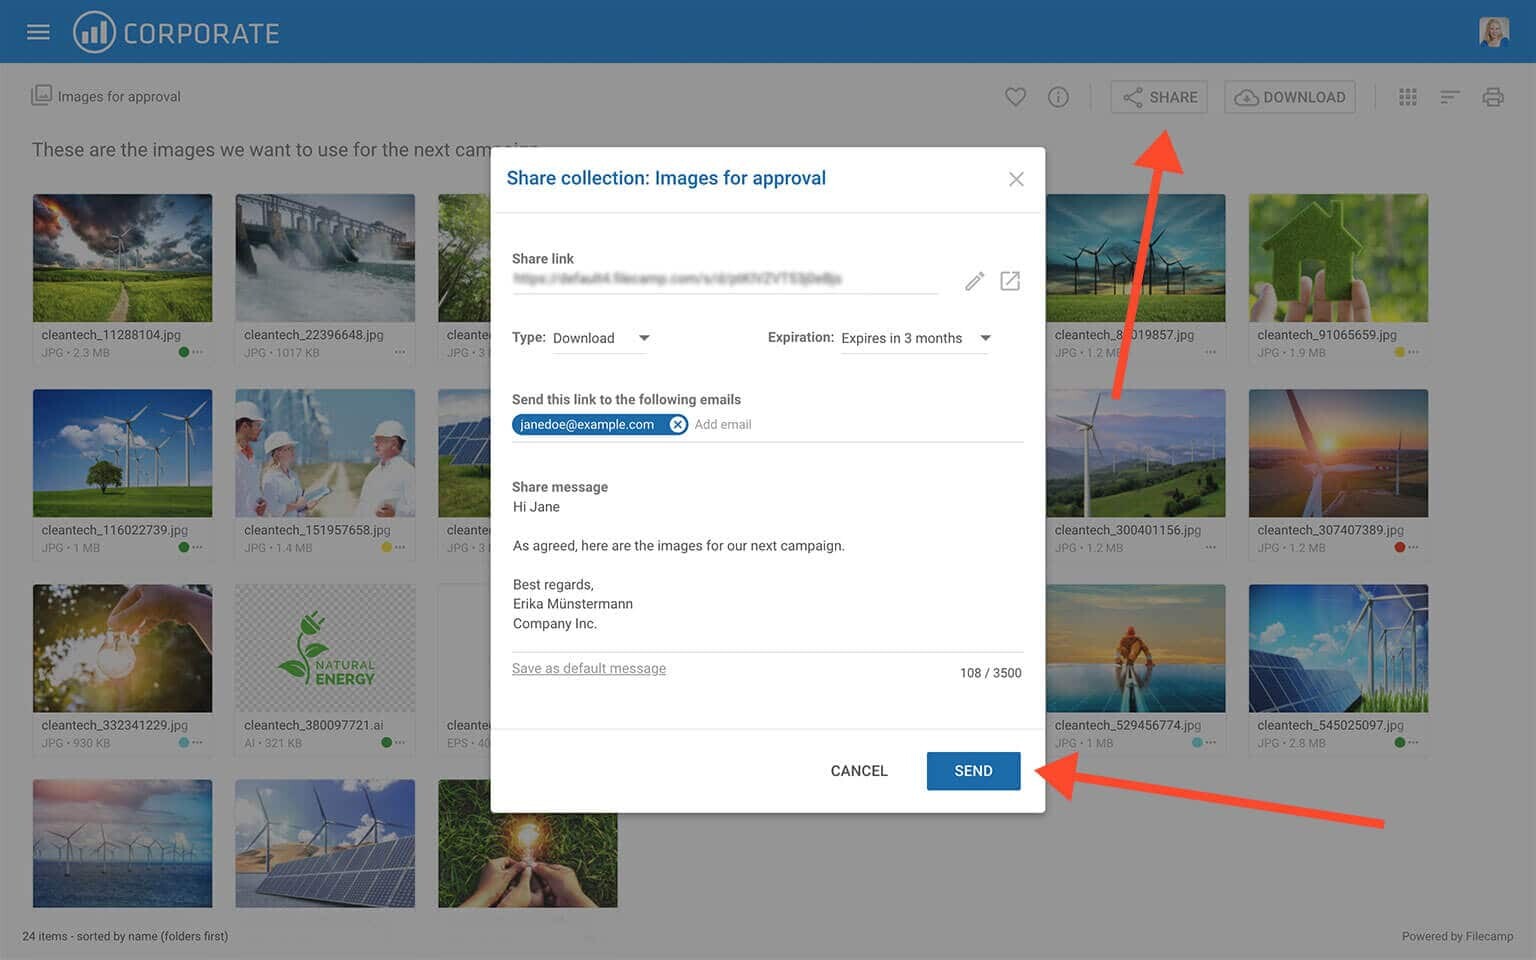
Task: Open thumbnail cleantech_307407389.jpg
Action: [1338, 453]
